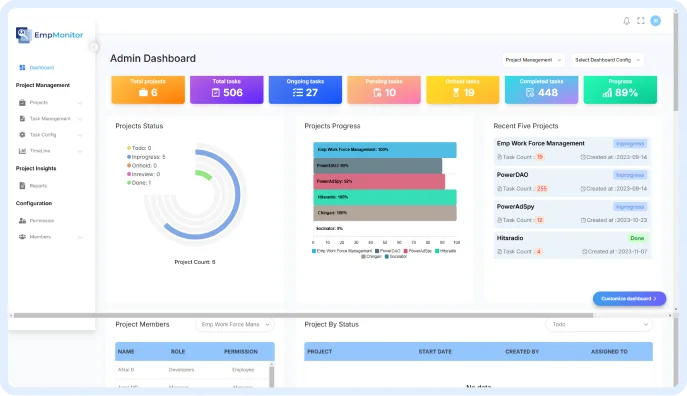Open the user profile avatar
This screenshot has width=687, height=396.
[x=655, y=21]
